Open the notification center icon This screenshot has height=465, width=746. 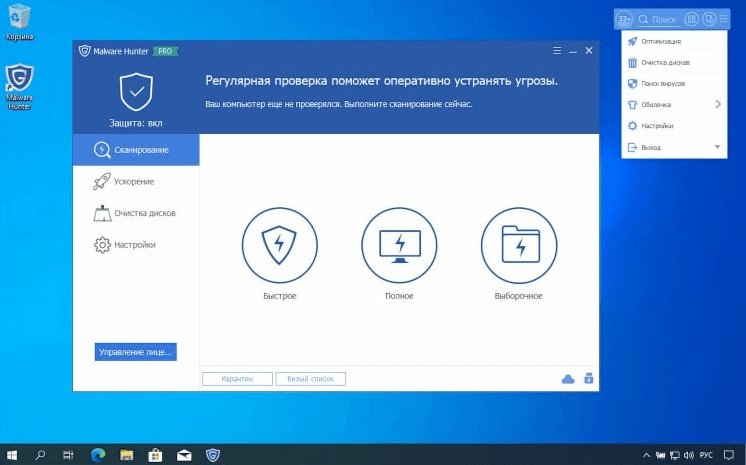pyautogui.click(x=728, y=455)
